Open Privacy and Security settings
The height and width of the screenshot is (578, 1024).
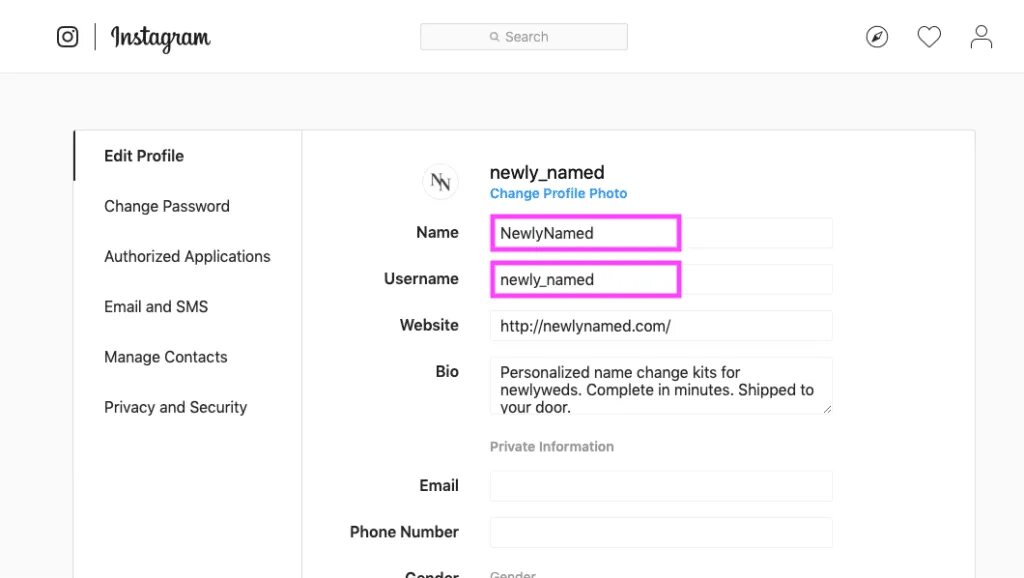tap(175, 407)
